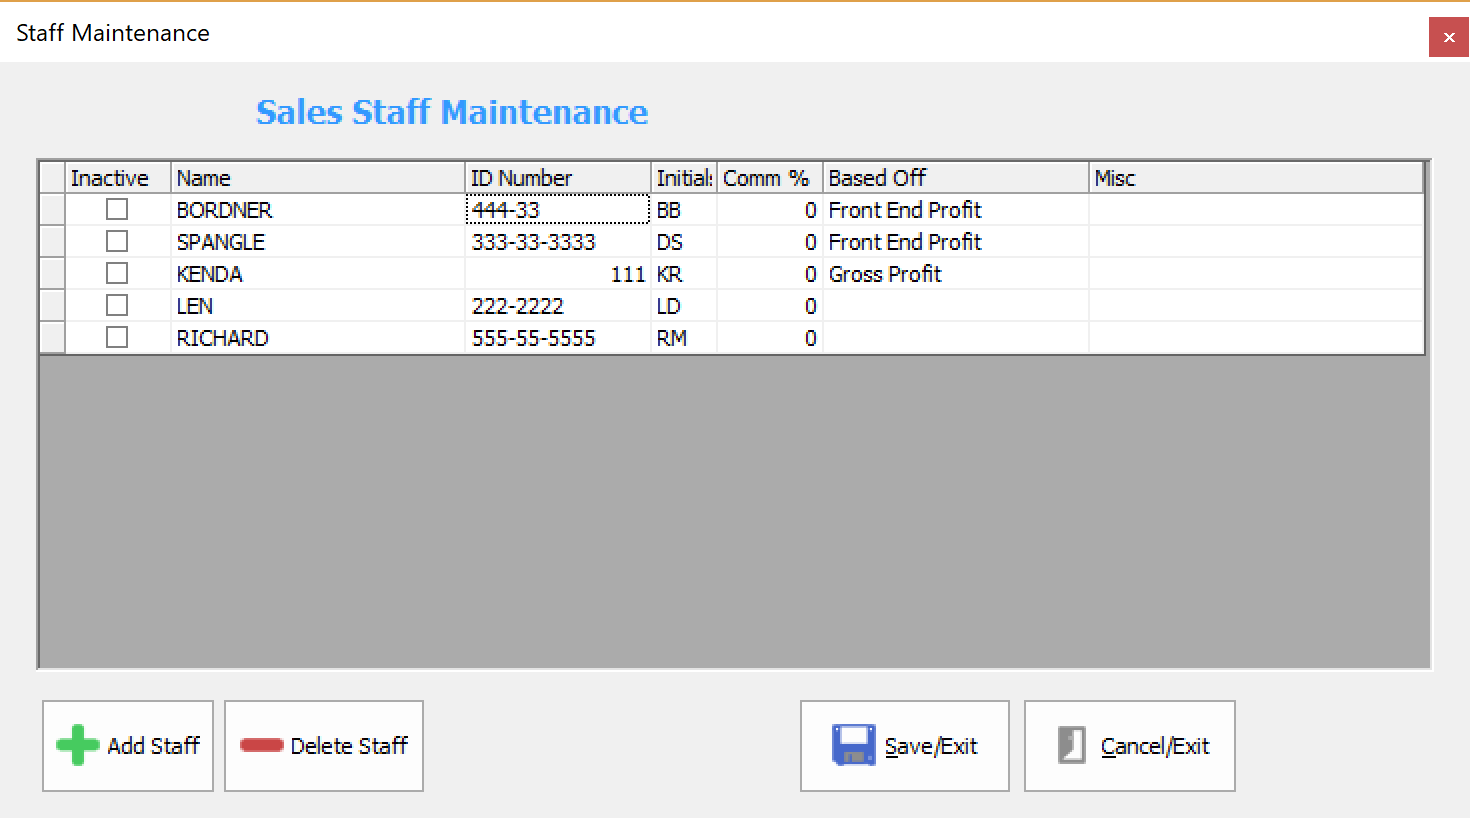Image resolution: width=1470 pixels, height=818 pixels.
Task: Click Save/Exit to save changes
Action: (x=905, y=745)
